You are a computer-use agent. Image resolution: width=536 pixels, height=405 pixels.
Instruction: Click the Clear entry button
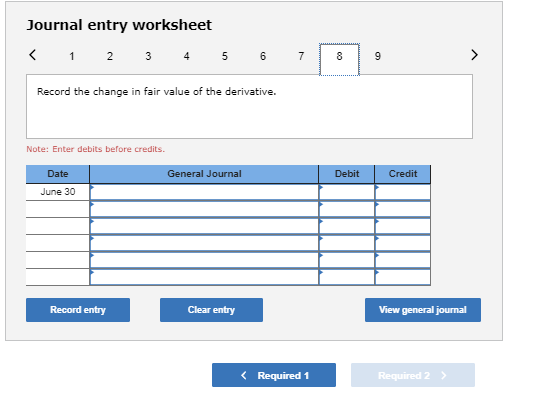pos(211,310)
